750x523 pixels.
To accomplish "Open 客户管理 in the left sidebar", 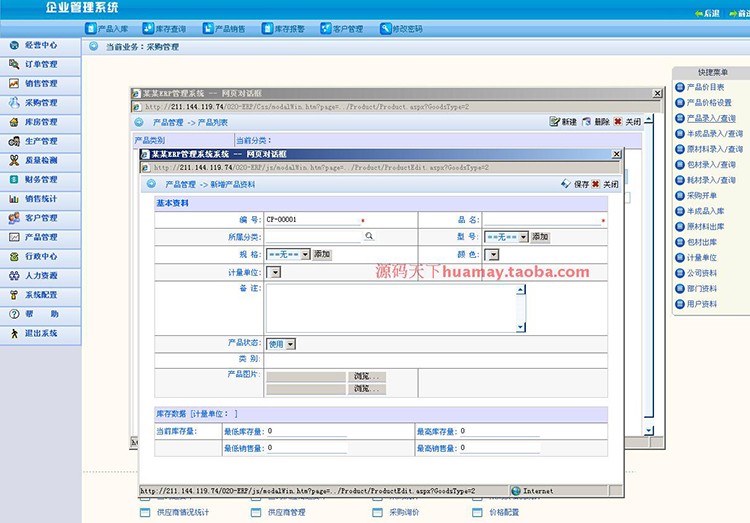I will tap(40, 218).
